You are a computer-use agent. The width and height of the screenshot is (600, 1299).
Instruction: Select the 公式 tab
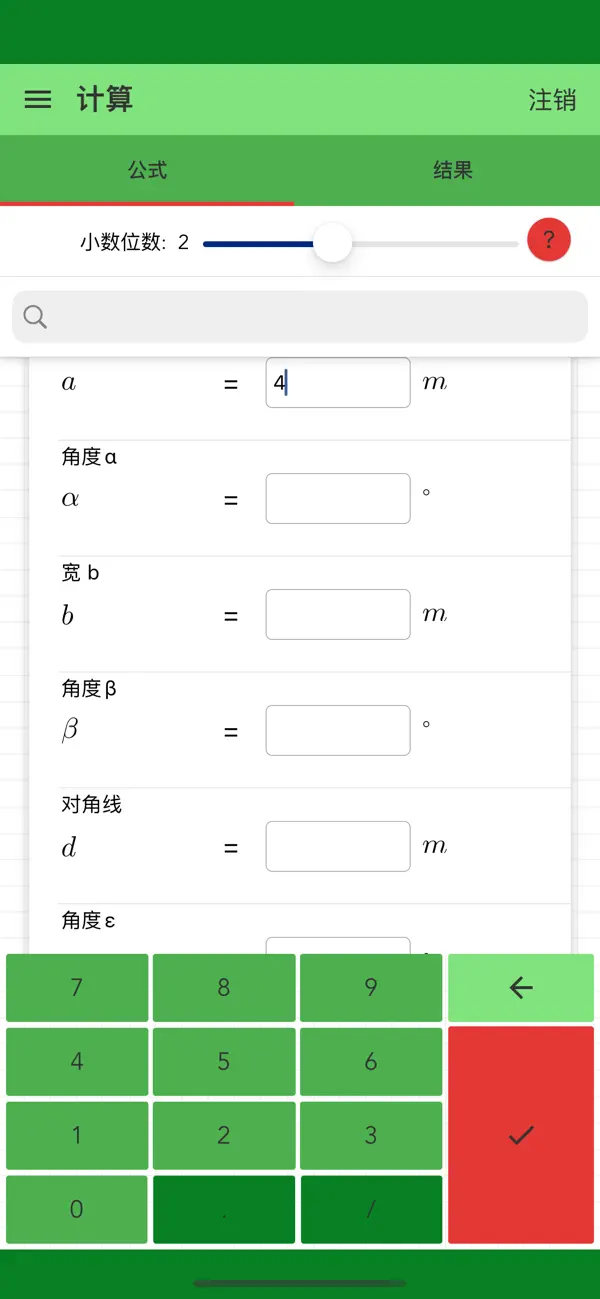(x=148, y=170)
